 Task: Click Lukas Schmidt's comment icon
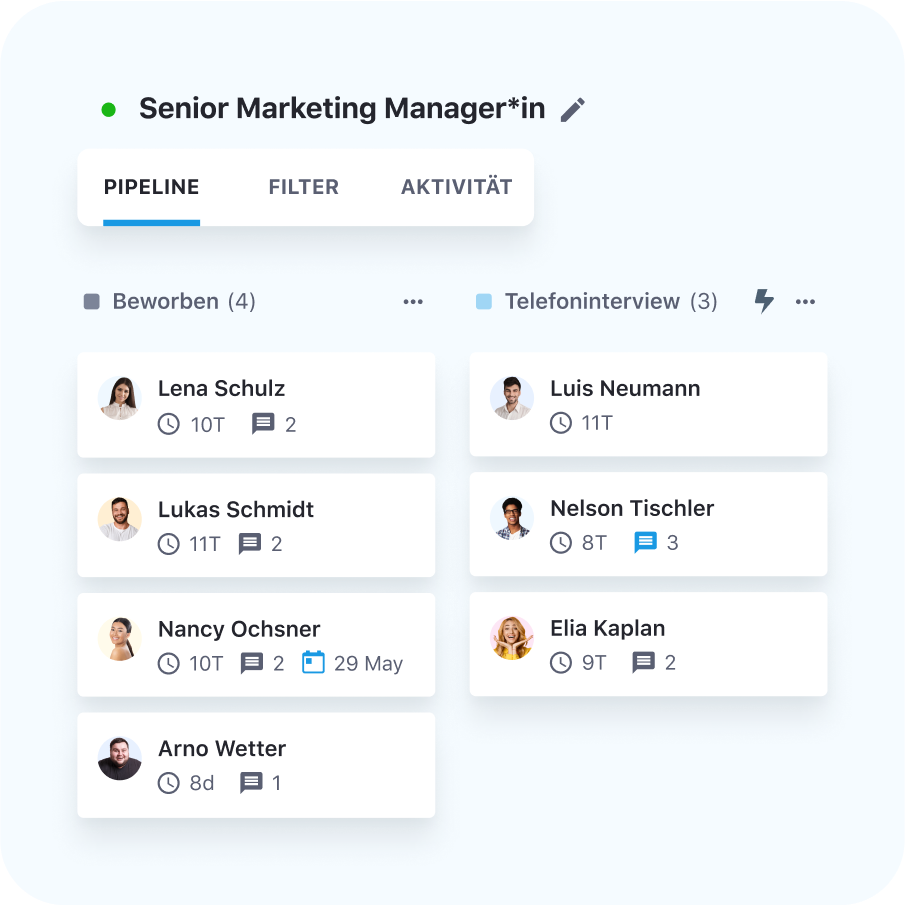(x=250, y=544)
